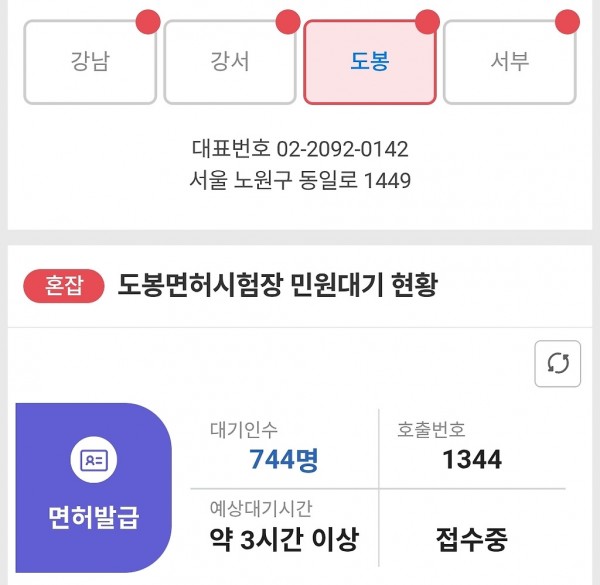Choose the 도봉 tab

tap(370, 62)
